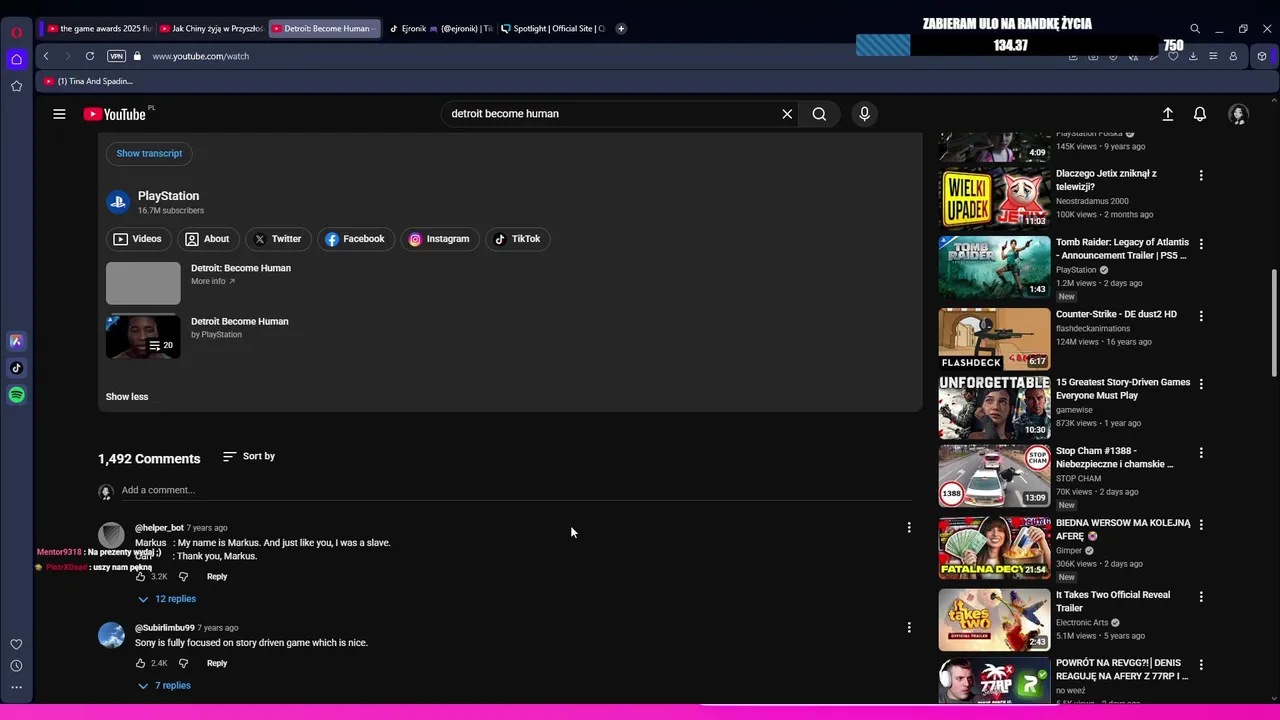
Task: Open PlayStation Videos chip
Action: pyautogui.click(x=137, y=239)
